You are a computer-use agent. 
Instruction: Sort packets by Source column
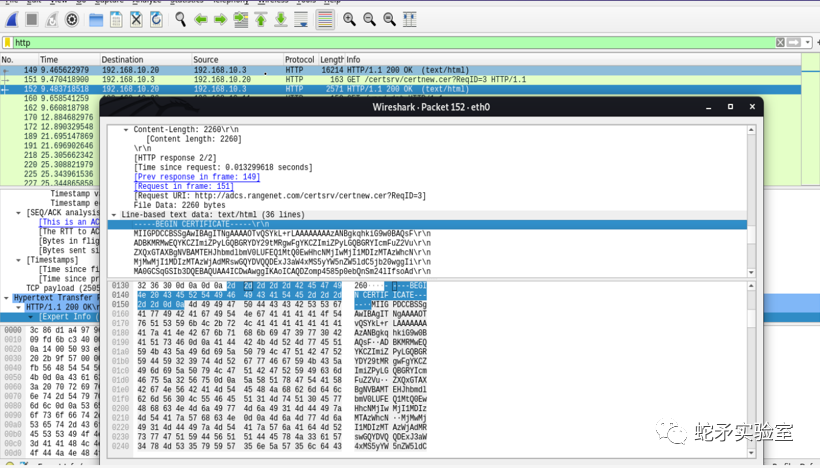237,60
